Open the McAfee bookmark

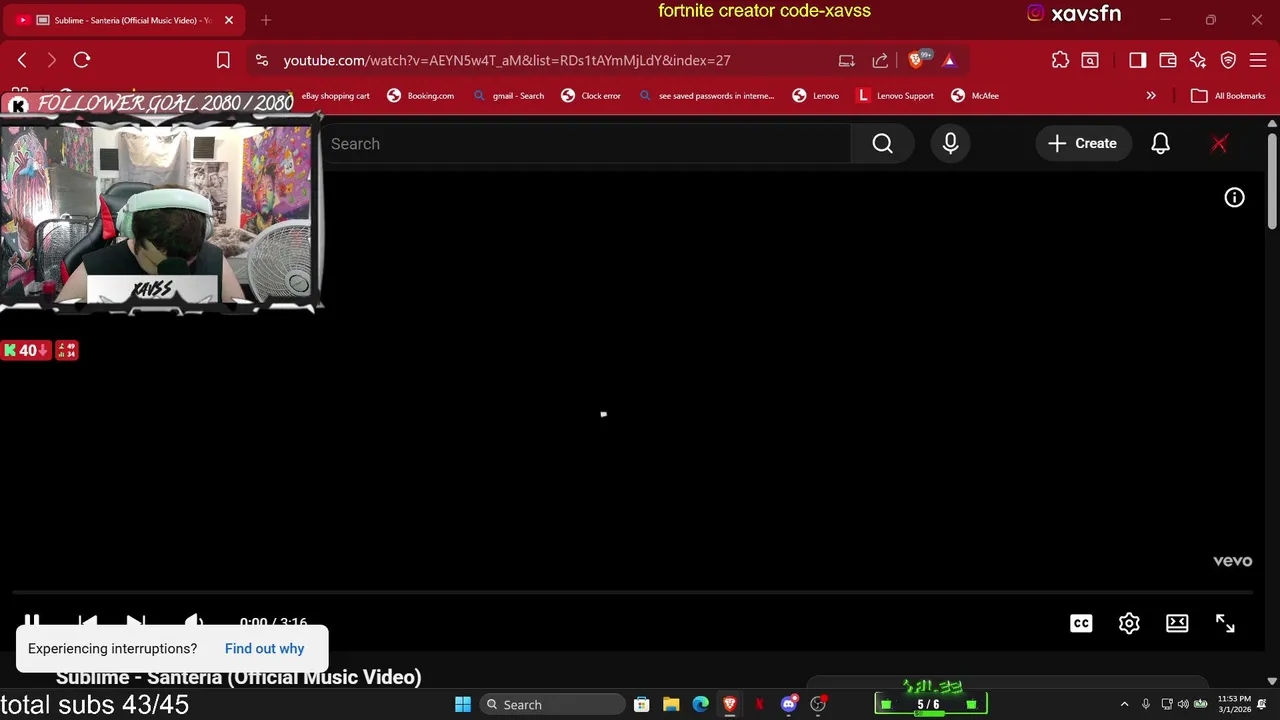pos(975,96)
